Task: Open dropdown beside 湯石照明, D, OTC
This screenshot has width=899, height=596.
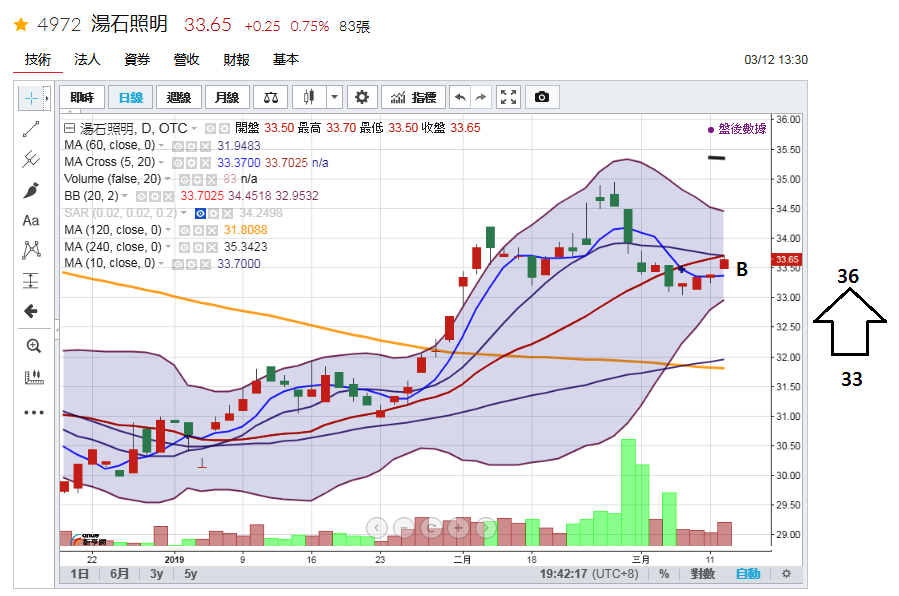Action: click(x=194, y=128)
